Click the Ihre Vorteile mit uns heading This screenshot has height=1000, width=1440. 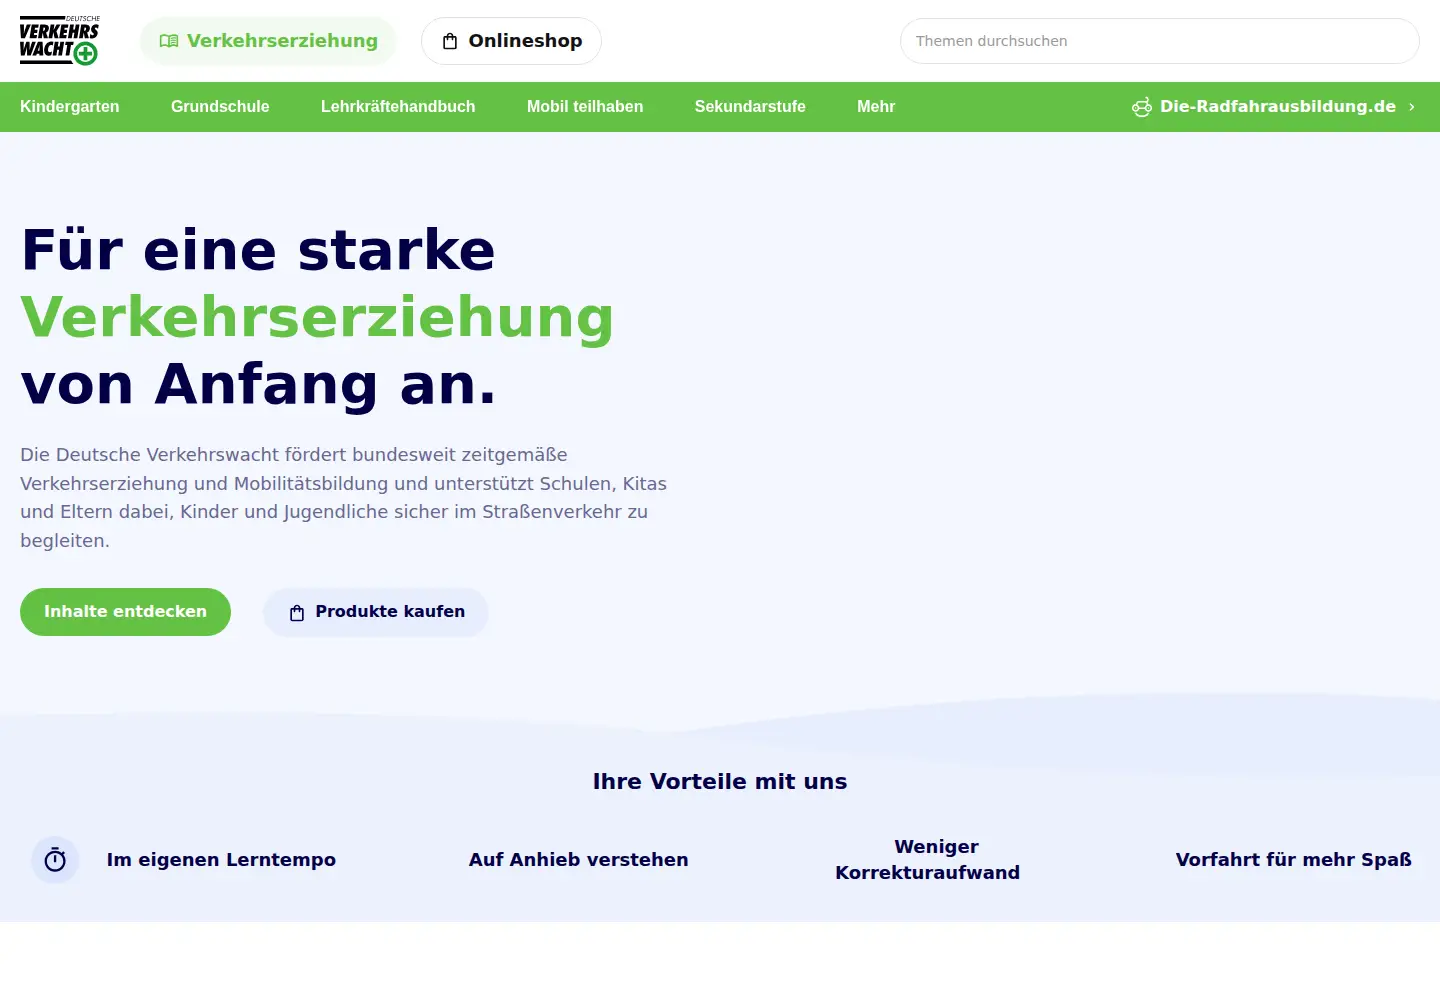[720, 782]
